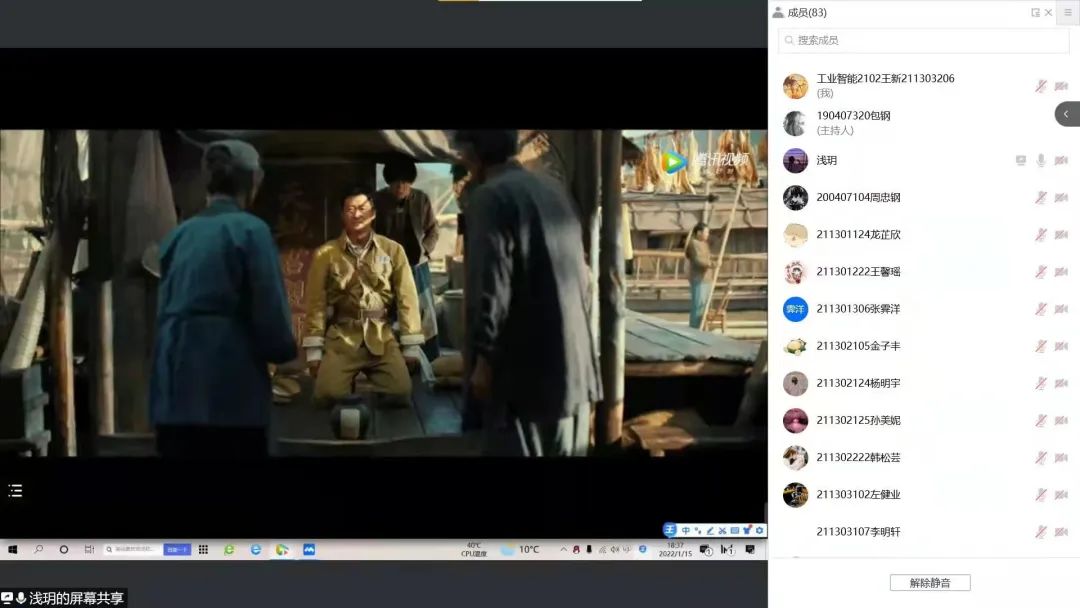Click the screen share icon beside 浅玥
This screenshot has height=608, width=1080.
[1021, 160]
